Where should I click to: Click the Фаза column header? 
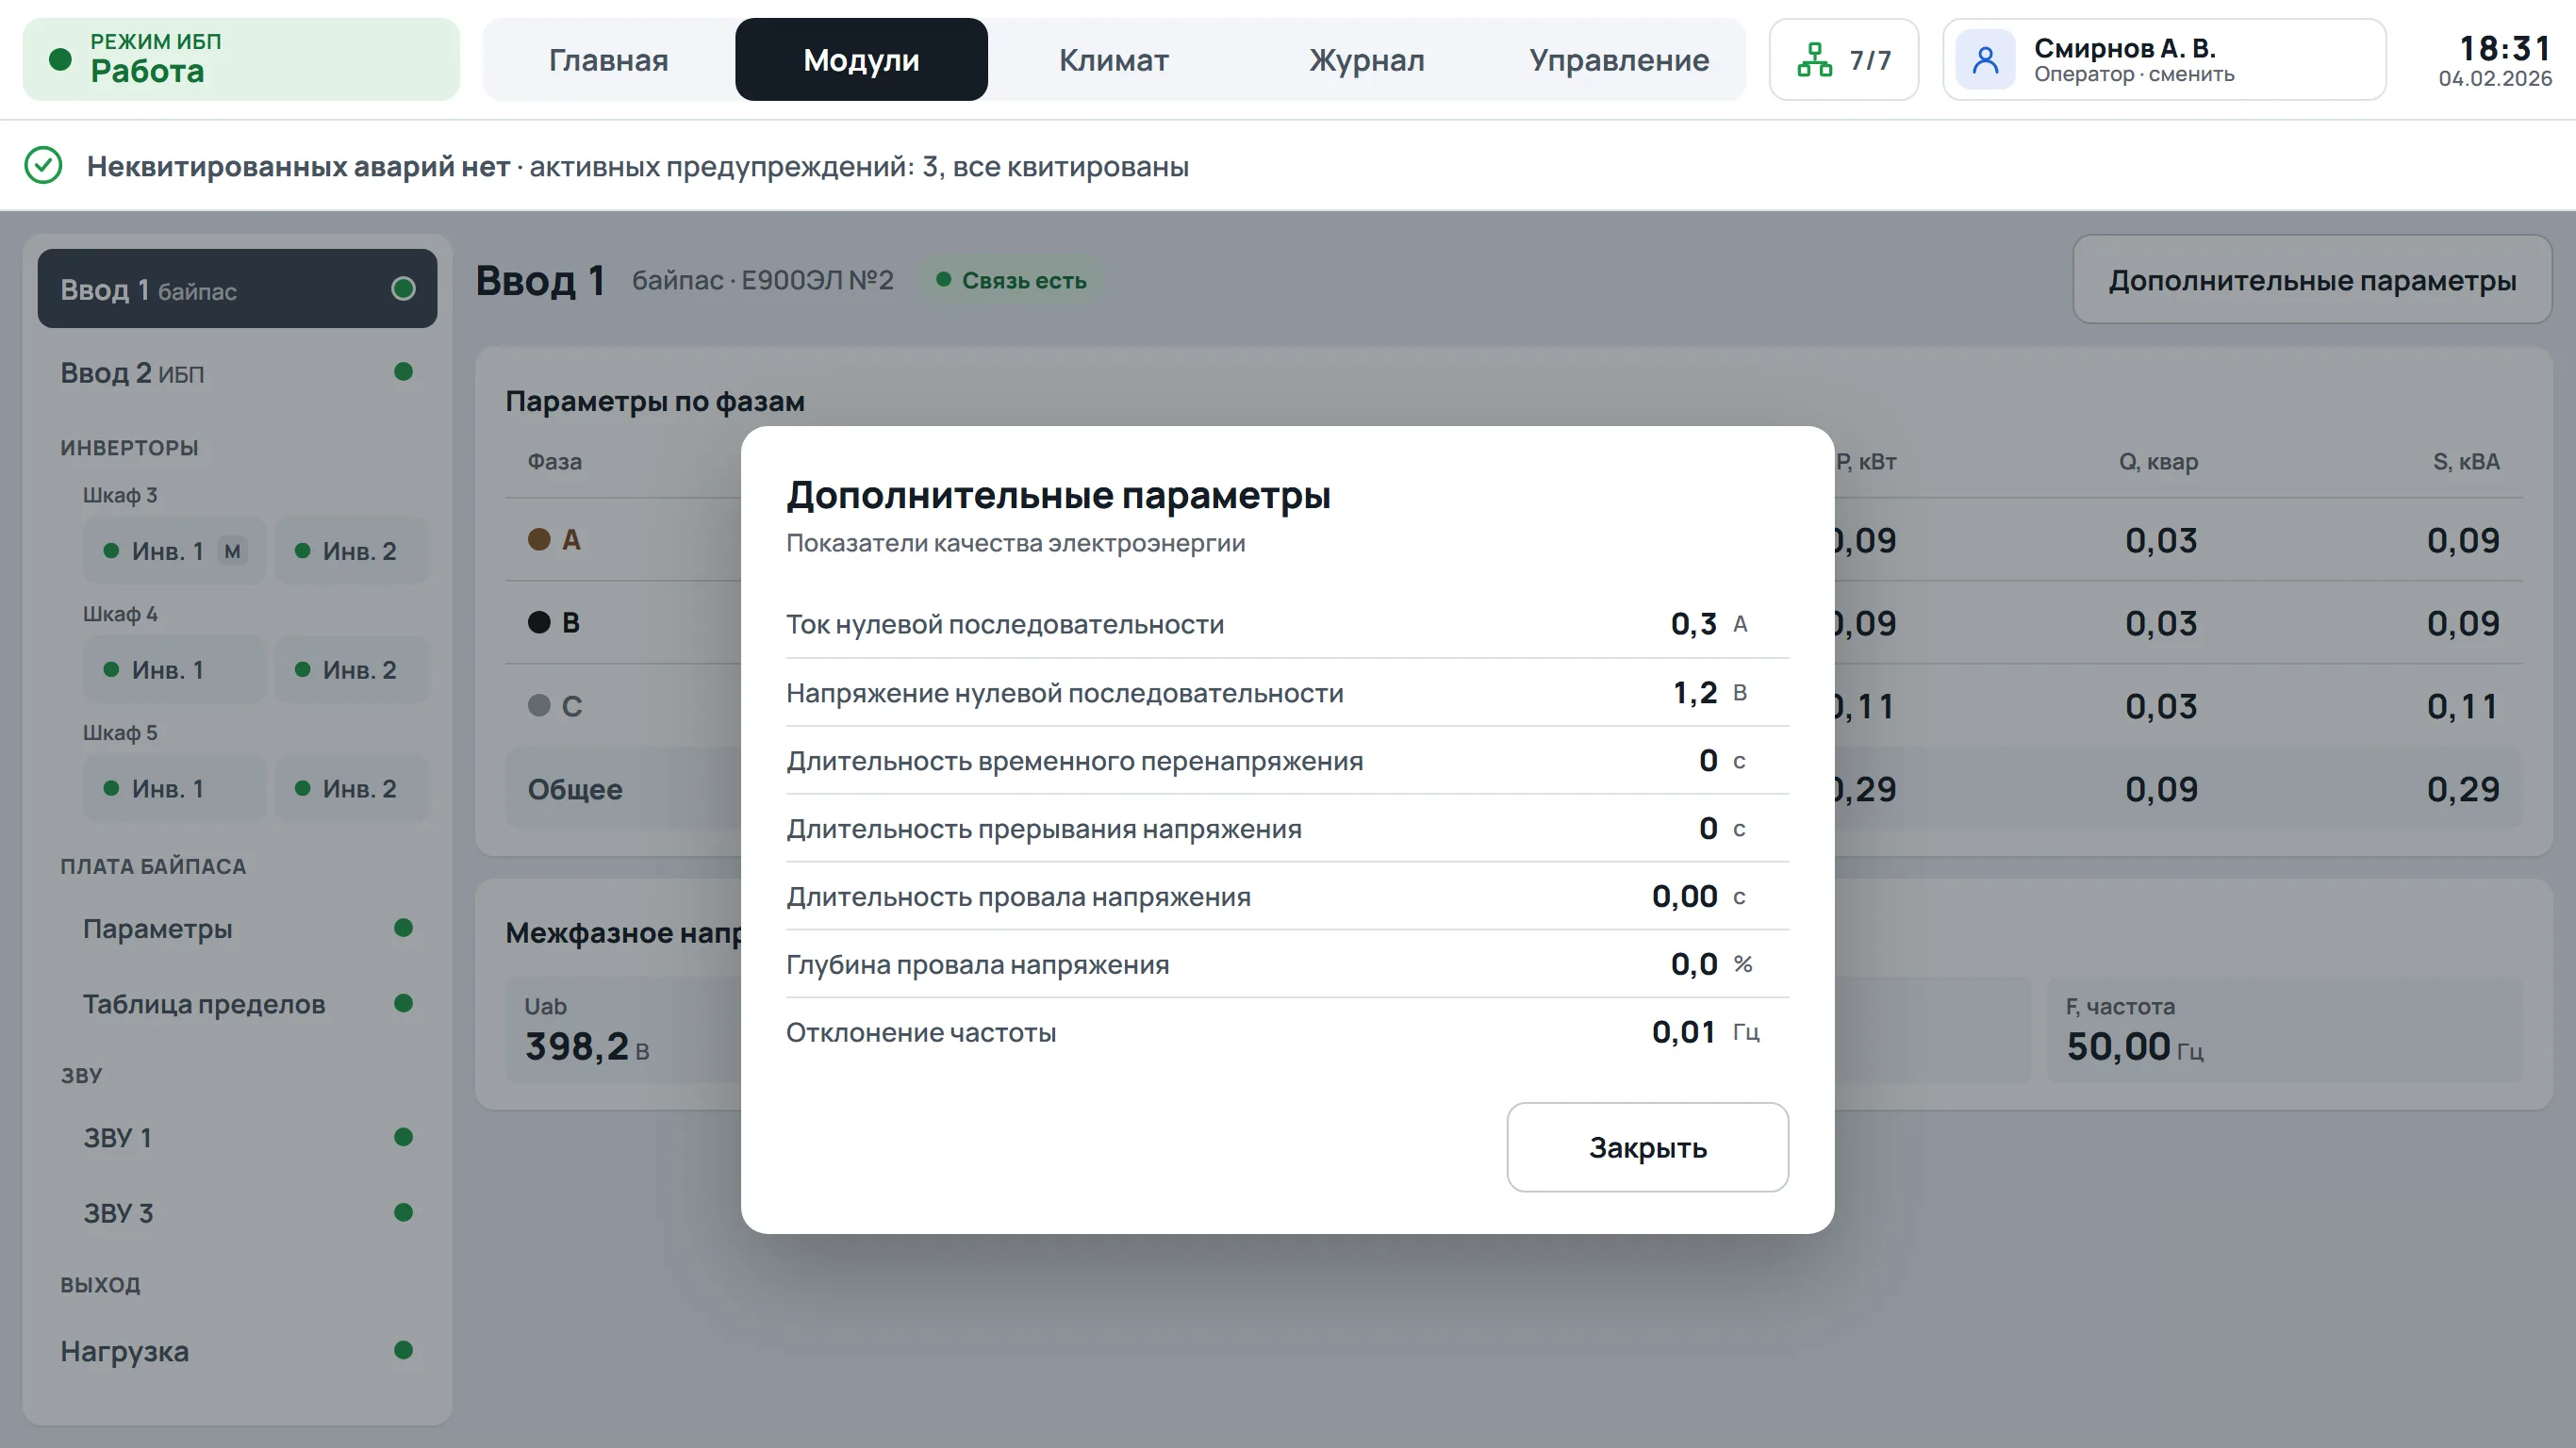click(555, 461)
